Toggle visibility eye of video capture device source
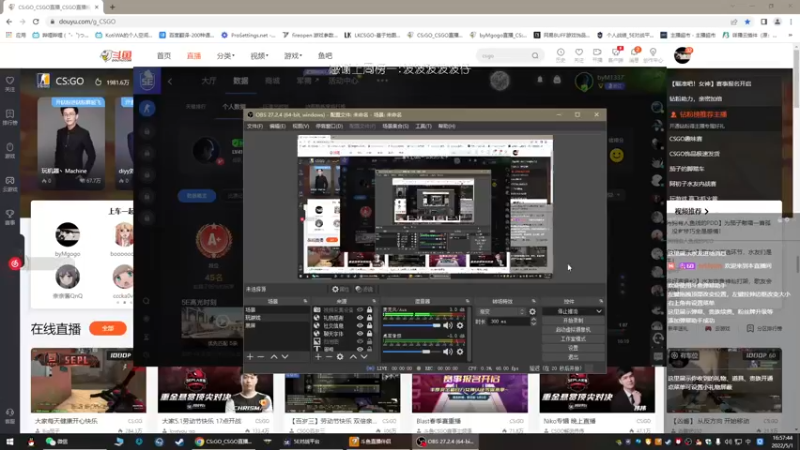Viewport: 800px width, 450px height. coord(360,310)
